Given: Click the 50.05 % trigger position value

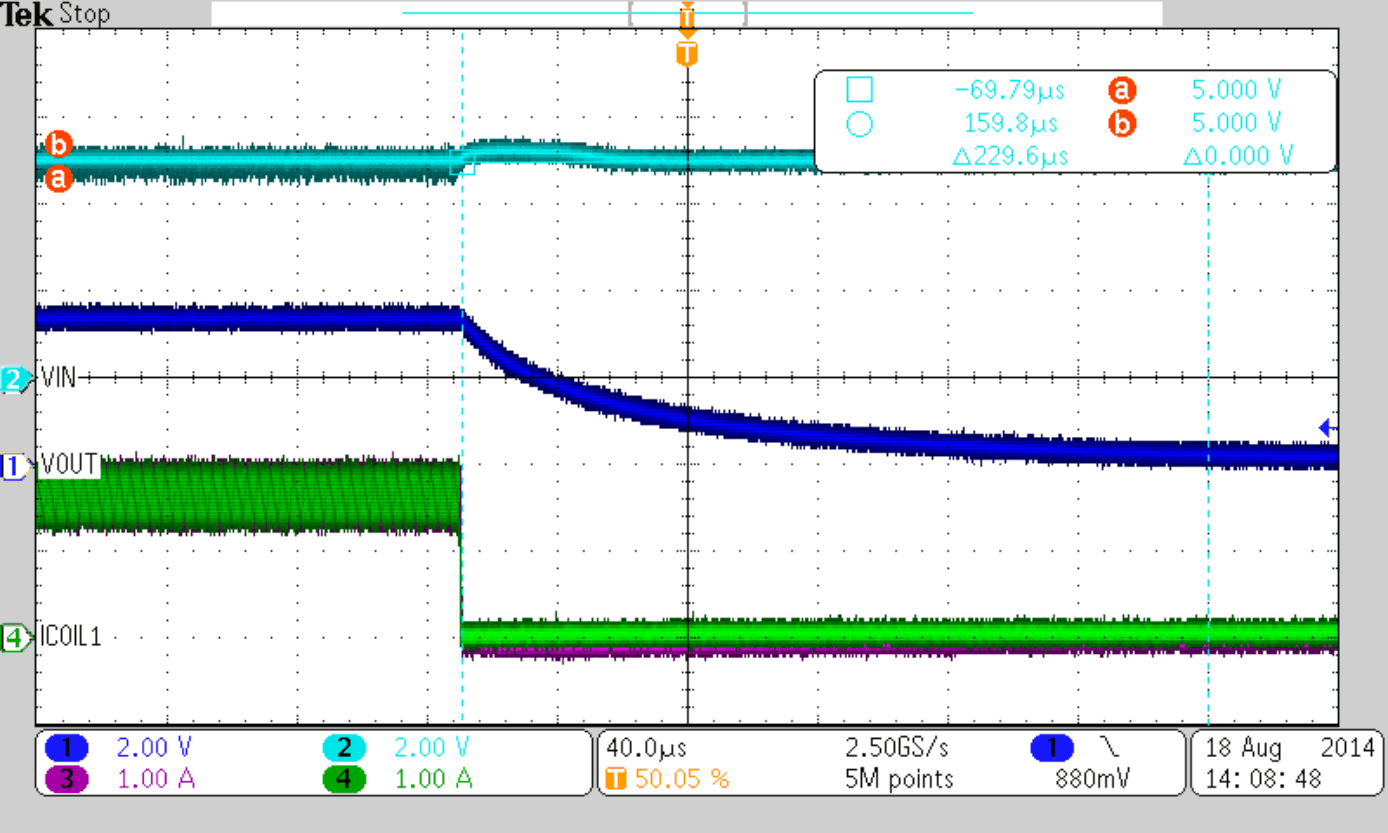Looking at the screenshot, I should [680, 780].
